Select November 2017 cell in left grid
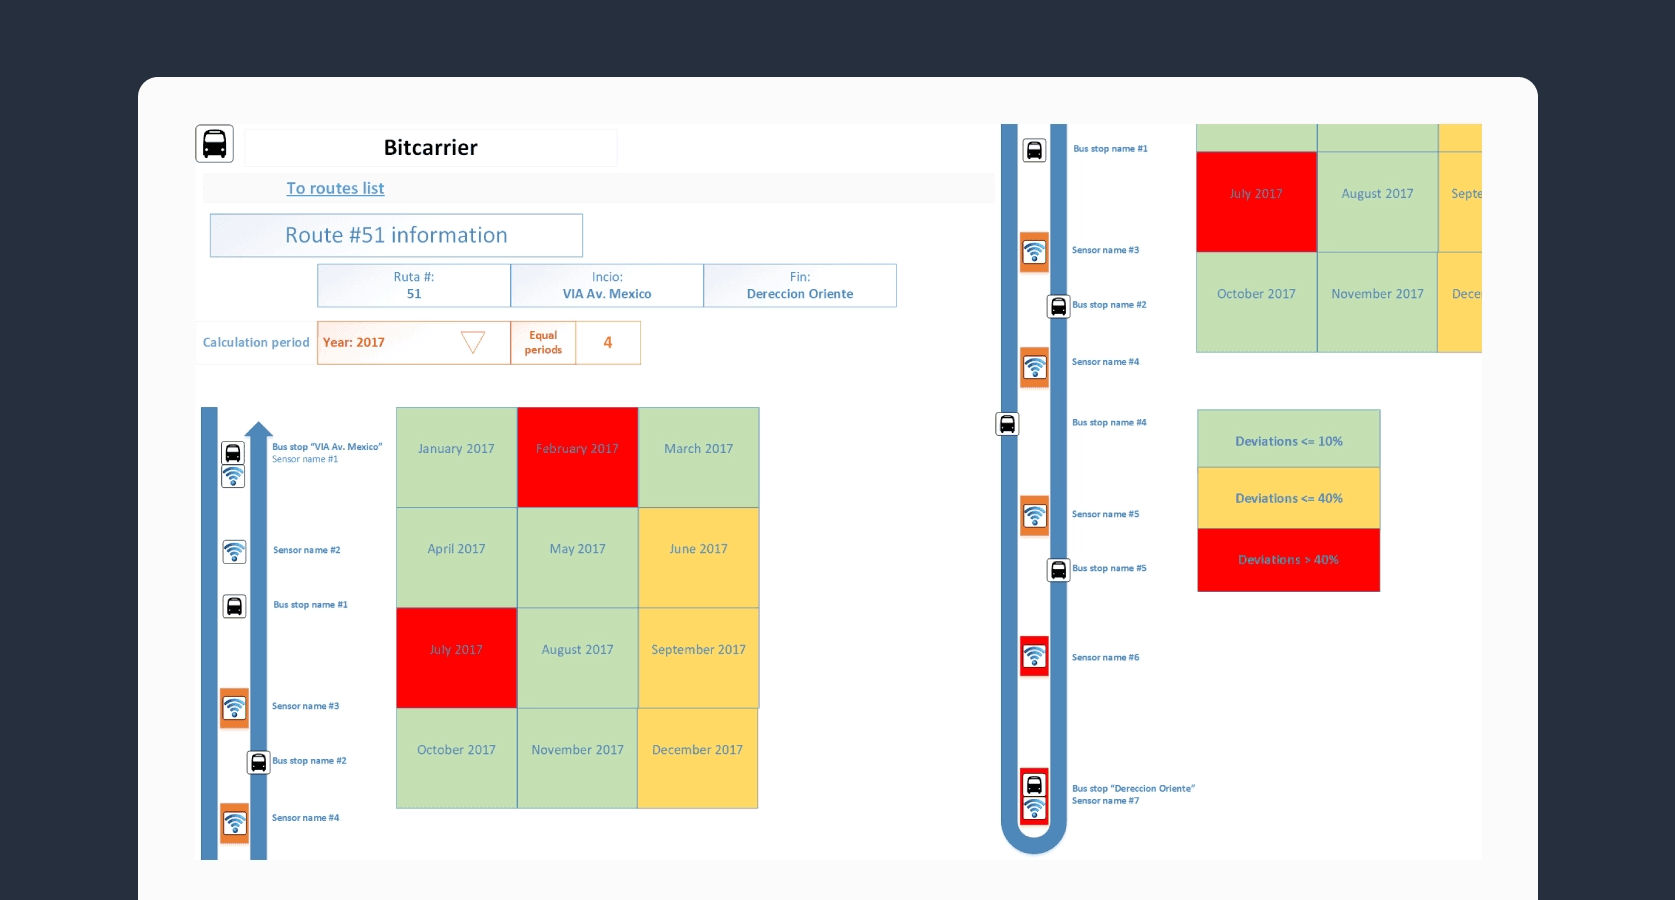1675x900 pixels. click(577, 758)
